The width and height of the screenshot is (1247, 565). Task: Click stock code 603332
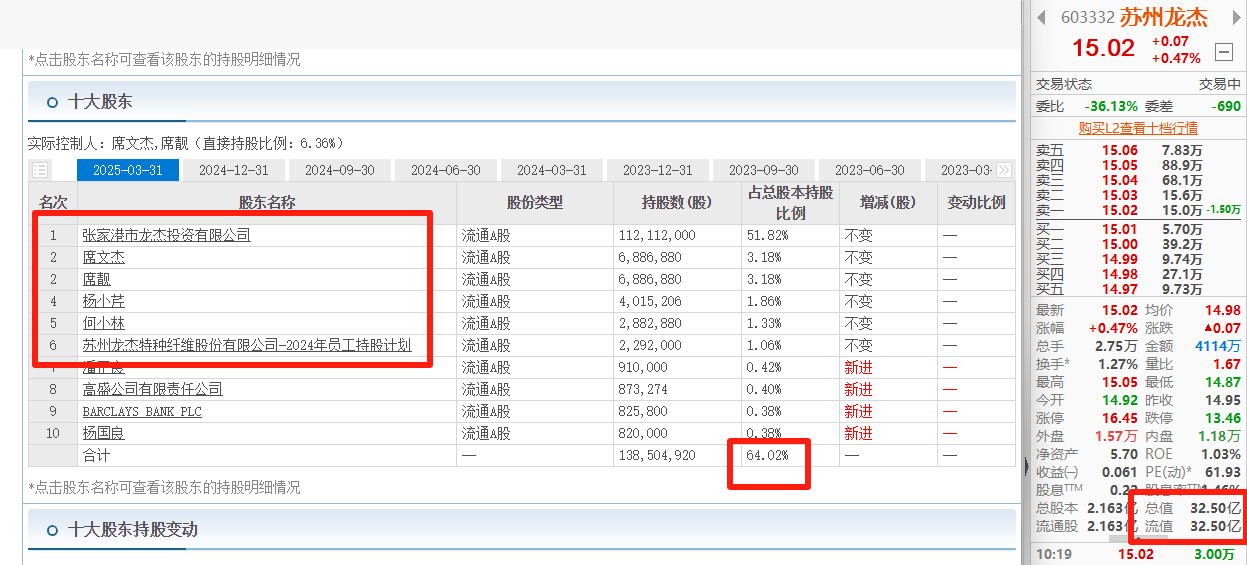click(1087, 17)
